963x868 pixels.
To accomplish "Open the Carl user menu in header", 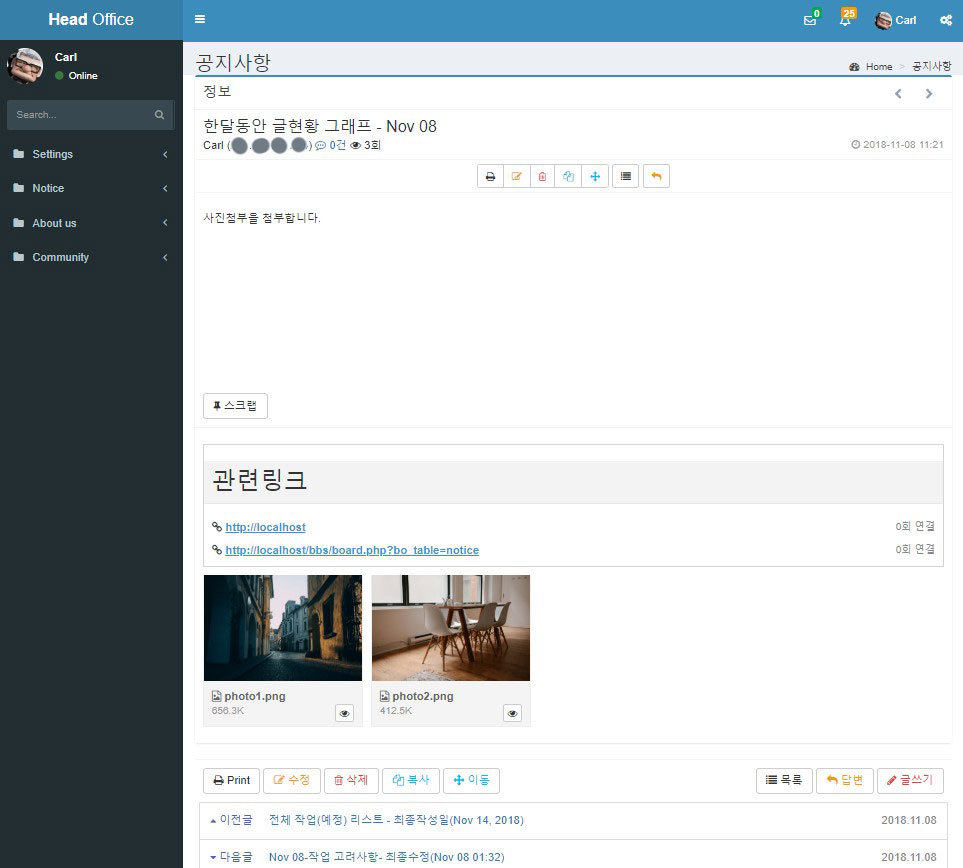I will (895, 20).
